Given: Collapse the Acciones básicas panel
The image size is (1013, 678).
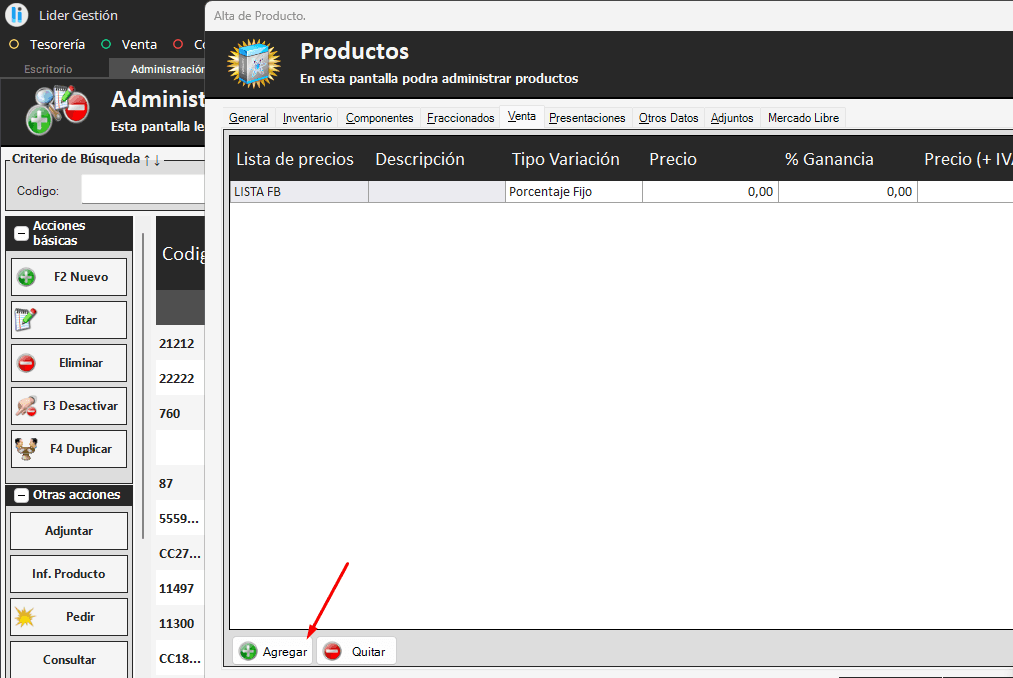Looking at the screenshot, I should click(x=21, y=233).
